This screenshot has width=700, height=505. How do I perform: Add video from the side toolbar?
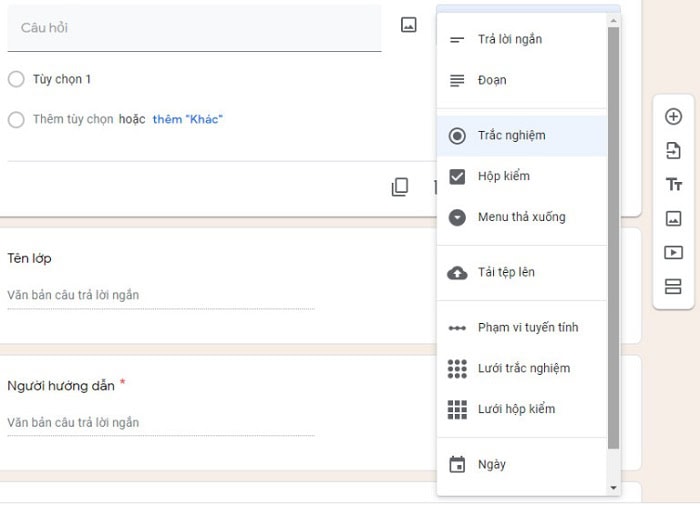(673, 252)
